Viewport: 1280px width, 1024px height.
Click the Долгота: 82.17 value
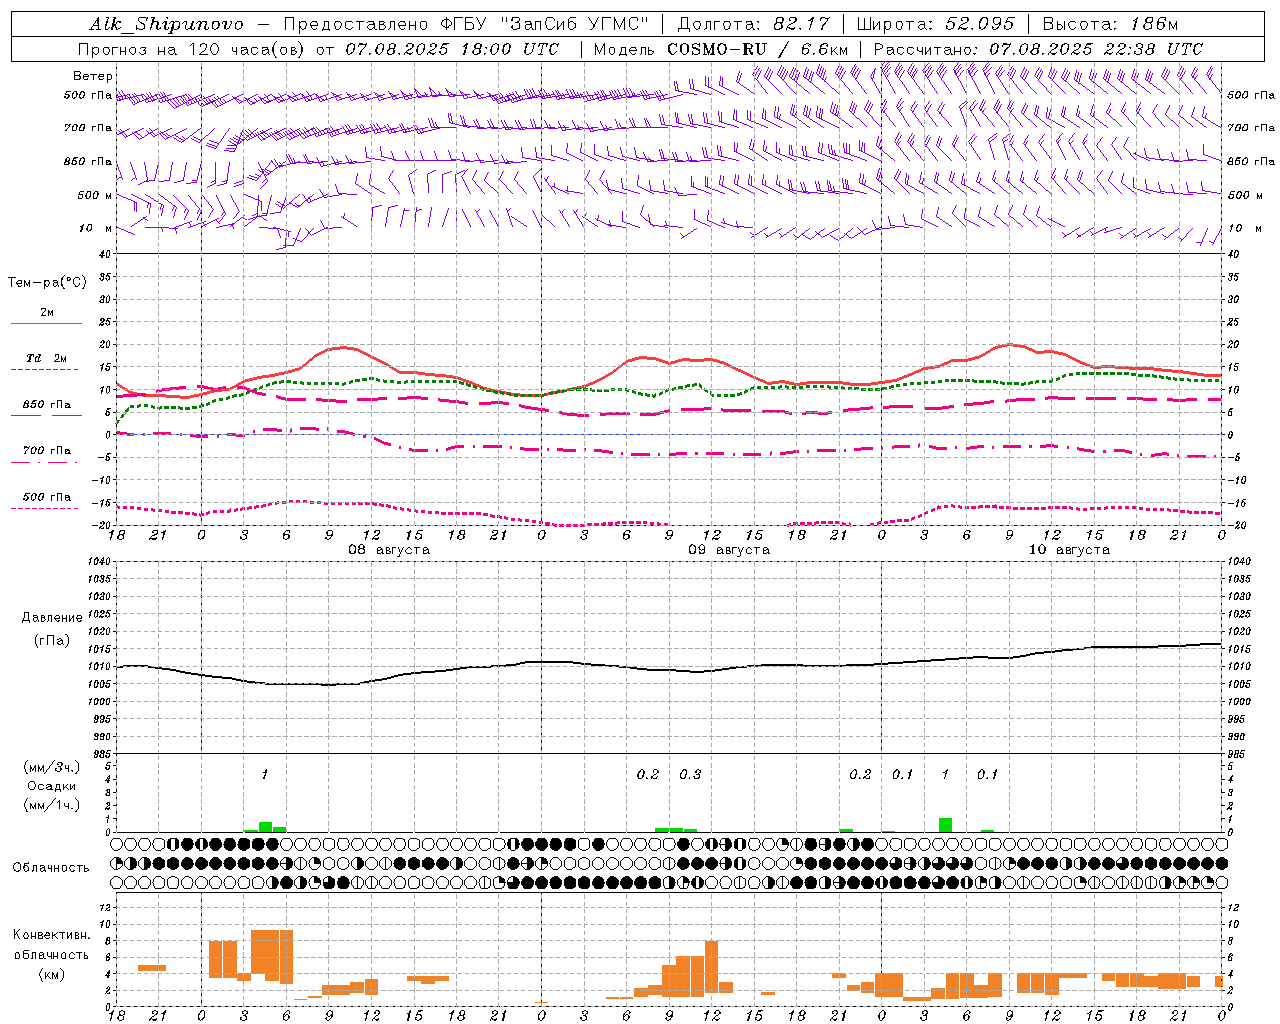[x=754, y=24]
